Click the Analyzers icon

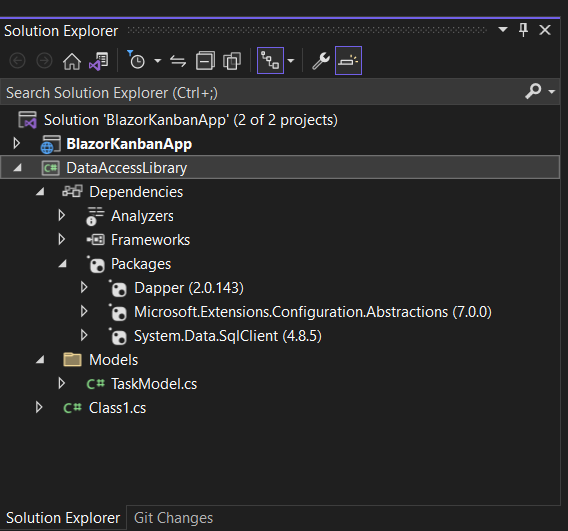click(95, 216)
